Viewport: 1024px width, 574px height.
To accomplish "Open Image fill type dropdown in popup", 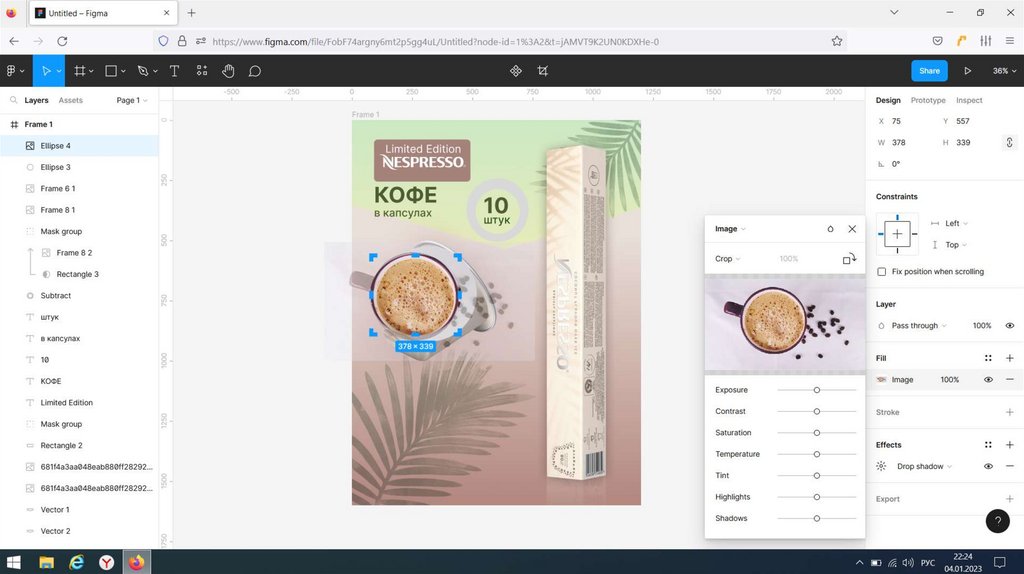I will 730,229.
